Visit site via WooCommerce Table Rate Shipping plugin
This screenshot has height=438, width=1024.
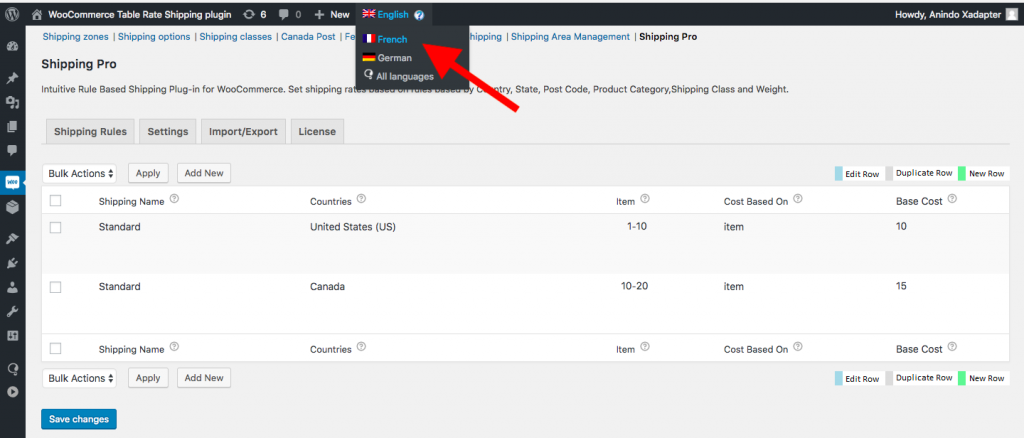point(131,14)
